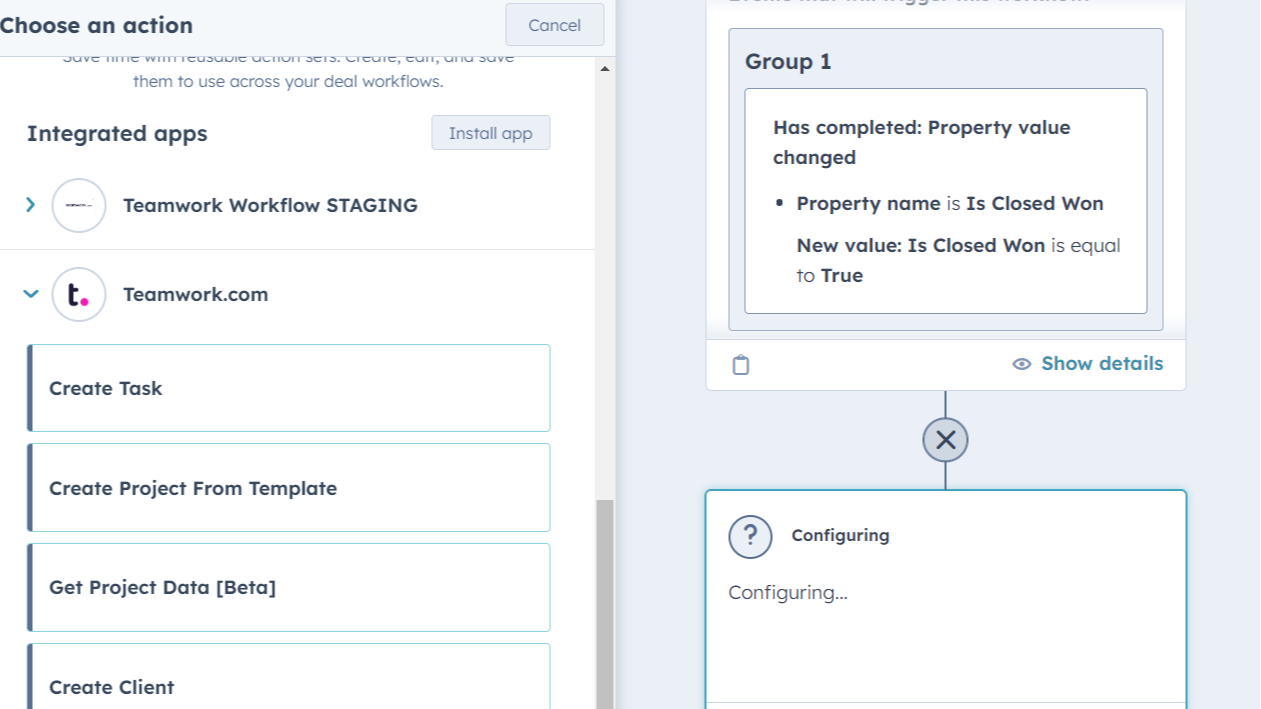Screen dimensions: 1261x709
Task: Select the Get Project Data [Beta] action
Action: click(288, 587)
